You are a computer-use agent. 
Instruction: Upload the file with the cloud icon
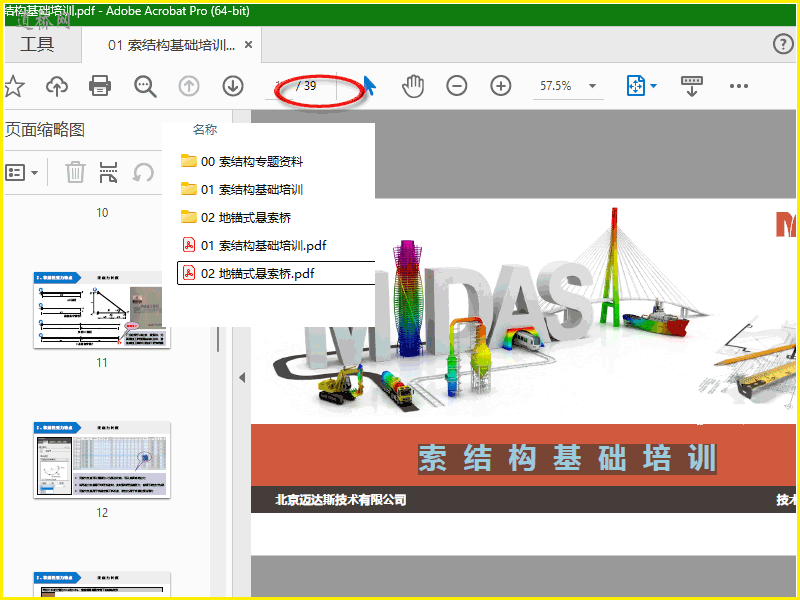click(57, 86)
